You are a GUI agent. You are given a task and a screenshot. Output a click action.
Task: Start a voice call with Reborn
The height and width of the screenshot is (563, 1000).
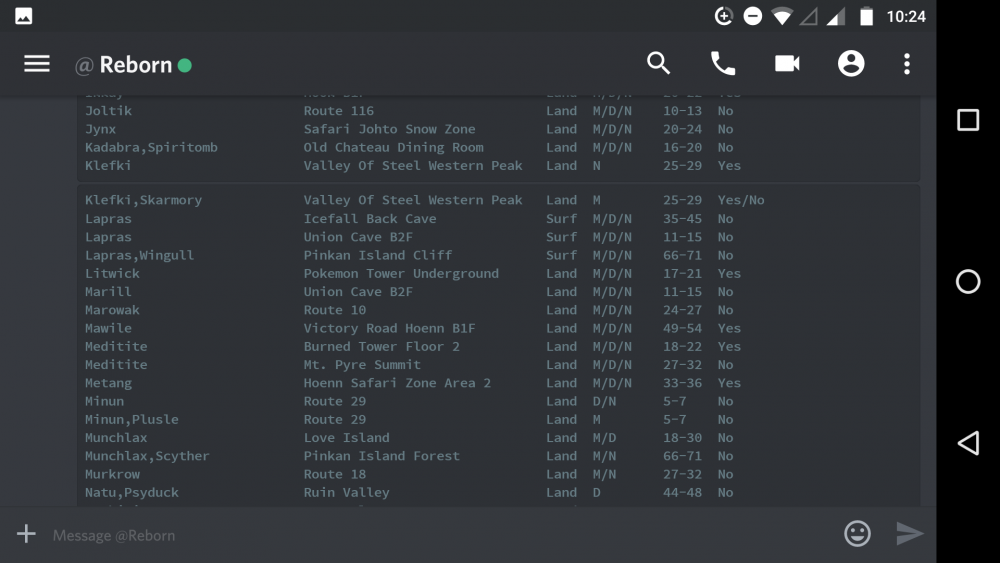722,64
